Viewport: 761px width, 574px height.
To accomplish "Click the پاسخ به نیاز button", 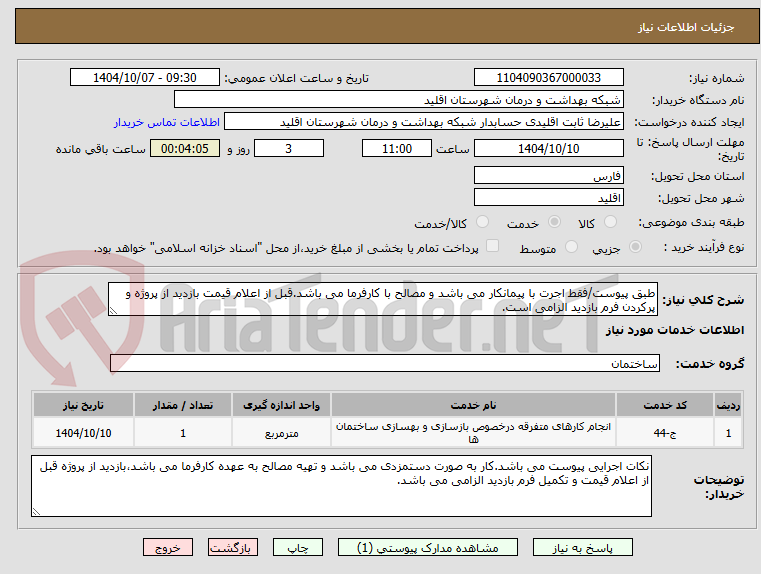I will [582, 547].
